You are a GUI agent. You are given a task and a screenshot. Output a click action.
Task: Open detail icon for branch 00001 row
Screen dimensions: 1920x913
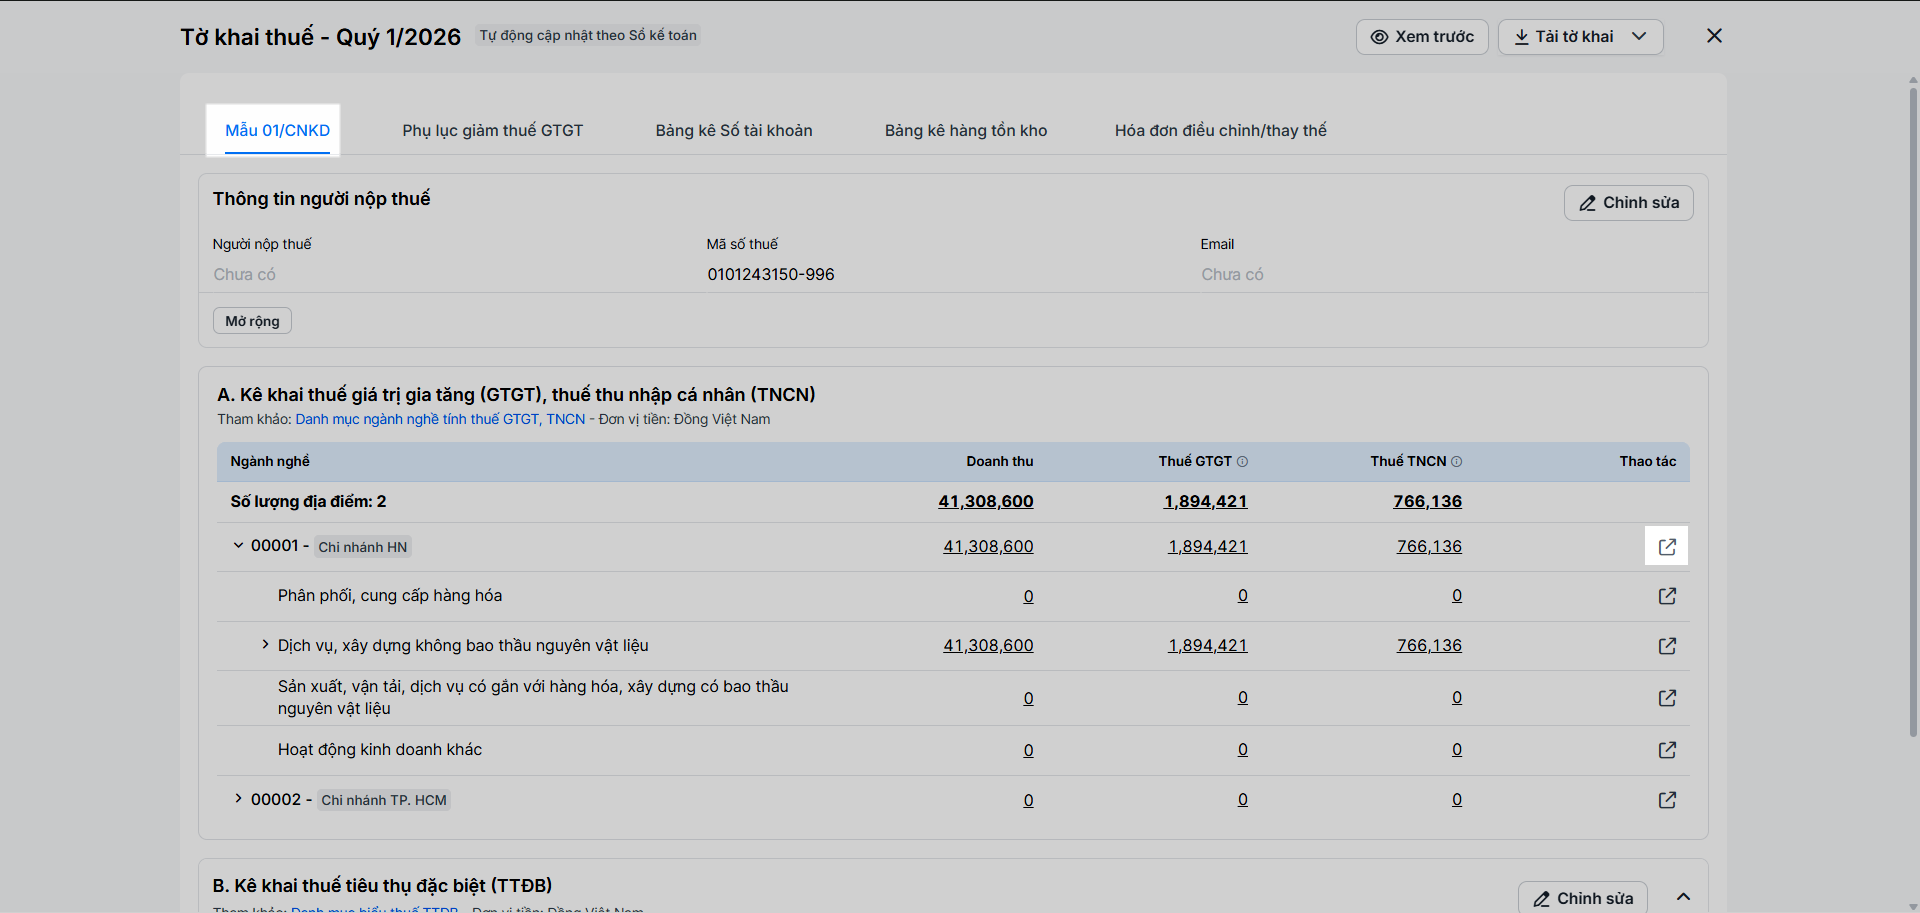pyautogui.click(x=1667, y=547)
